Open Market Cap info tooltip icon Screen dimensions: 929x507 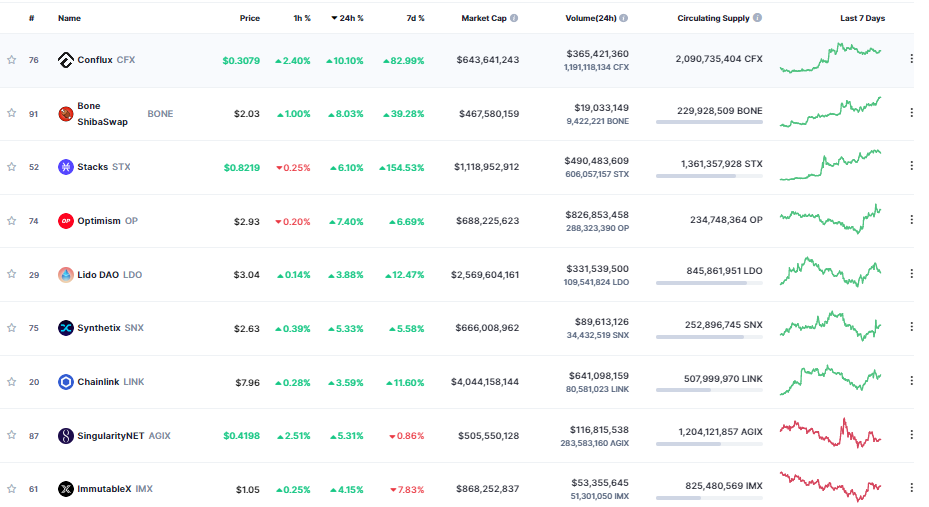pyautogui.click(x=514, y=18)
